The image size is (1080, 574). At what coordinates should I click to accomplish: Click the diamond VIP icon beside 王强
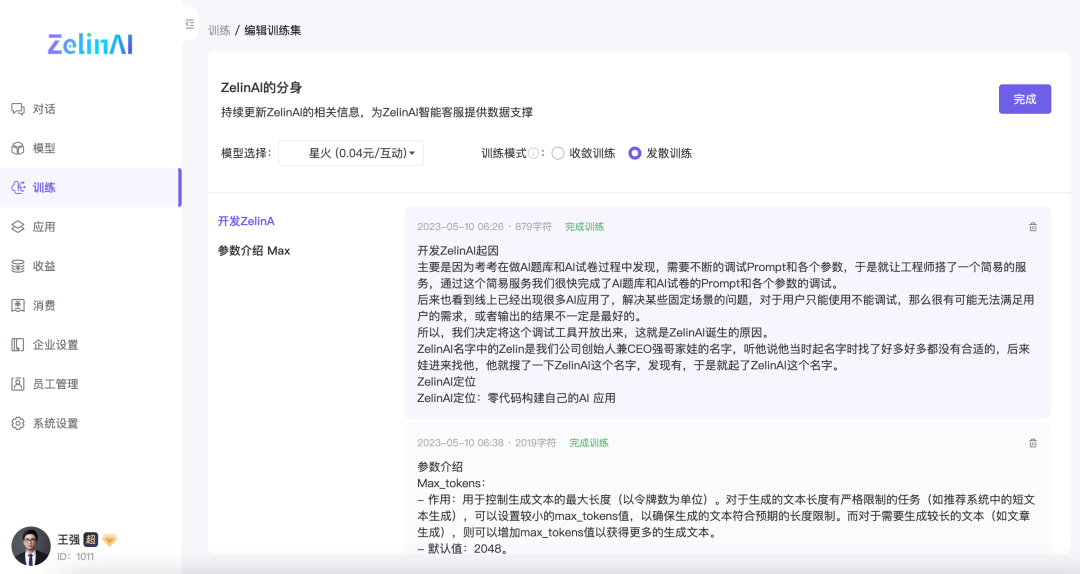click(x=110, y=540)
